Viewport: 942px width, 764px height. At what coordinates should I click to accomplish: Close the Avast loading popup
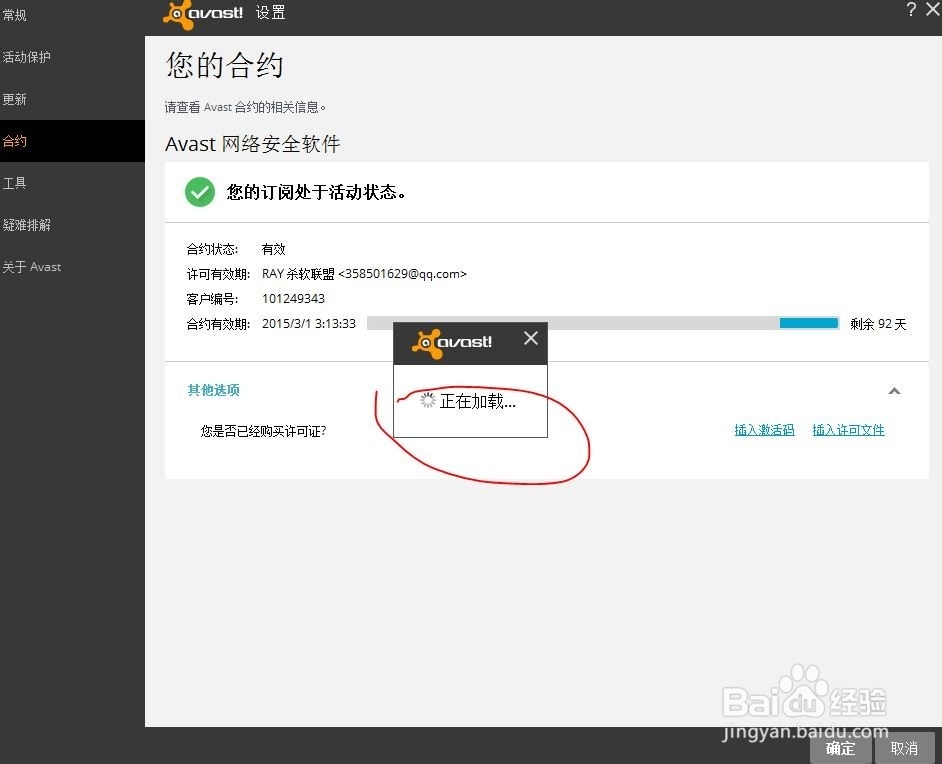[530, 338]
